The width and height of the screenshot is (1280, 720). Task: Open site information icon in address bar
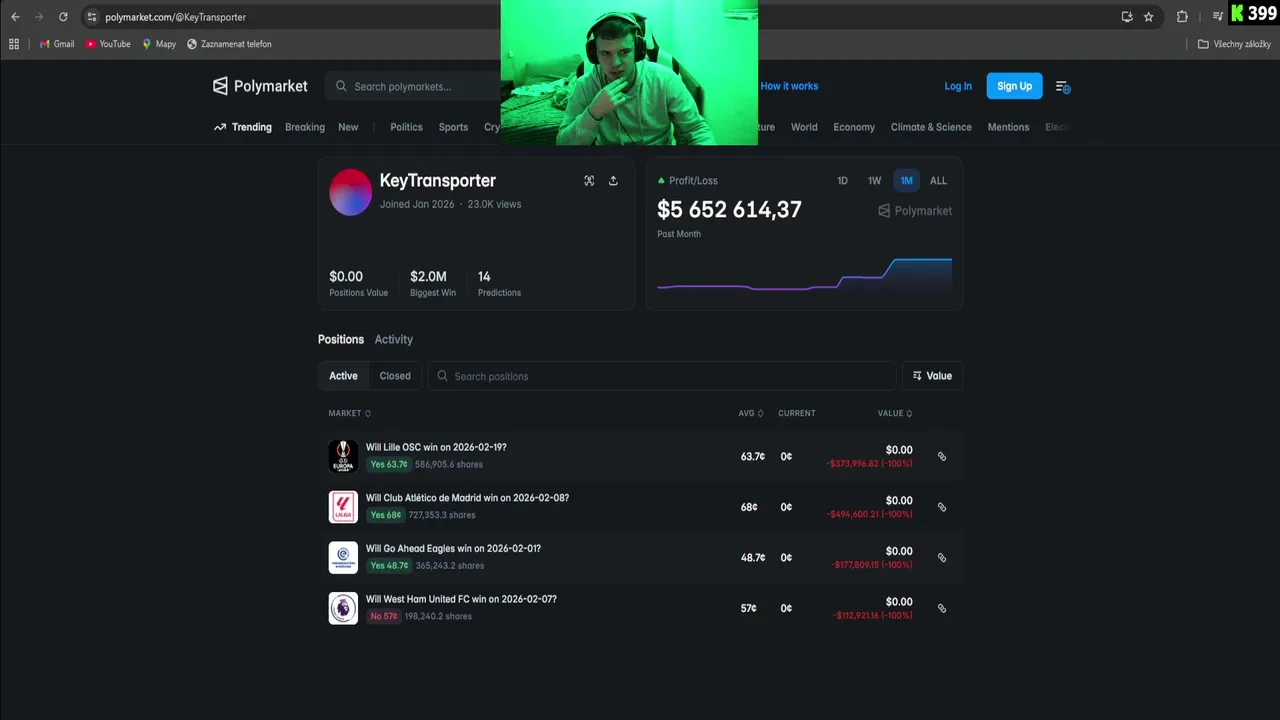pyautogui.click(x=91, y=17)
